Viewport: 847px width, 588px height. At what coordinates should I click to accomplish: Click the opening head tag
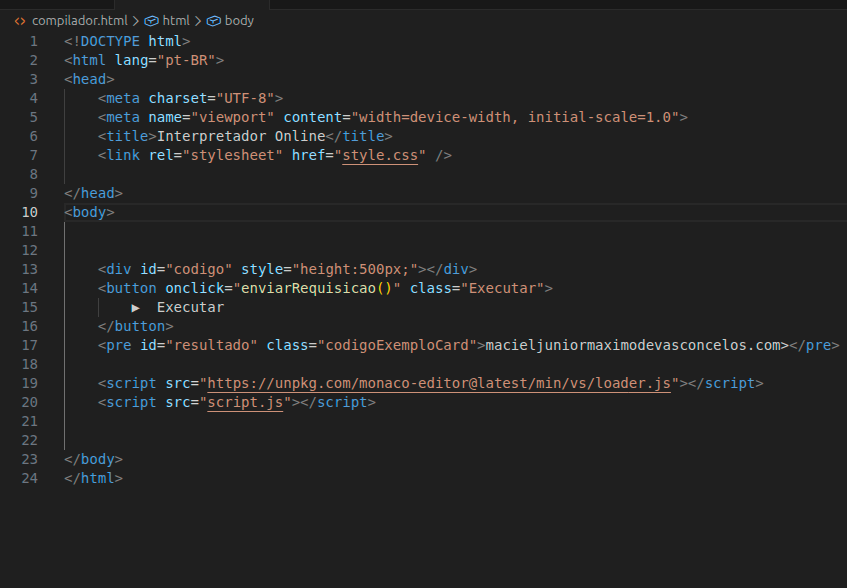point(89,79)
